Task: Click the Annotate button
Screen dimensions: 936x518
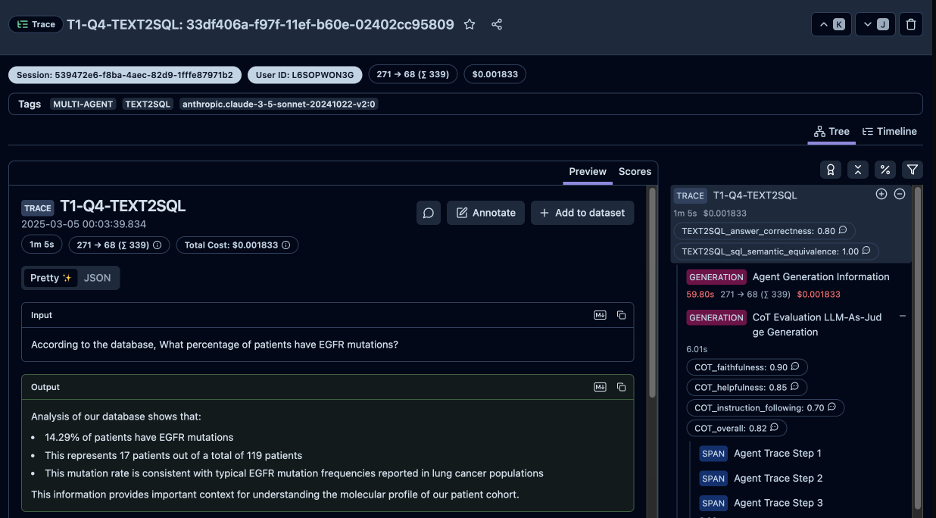Action: click(486, 213)
